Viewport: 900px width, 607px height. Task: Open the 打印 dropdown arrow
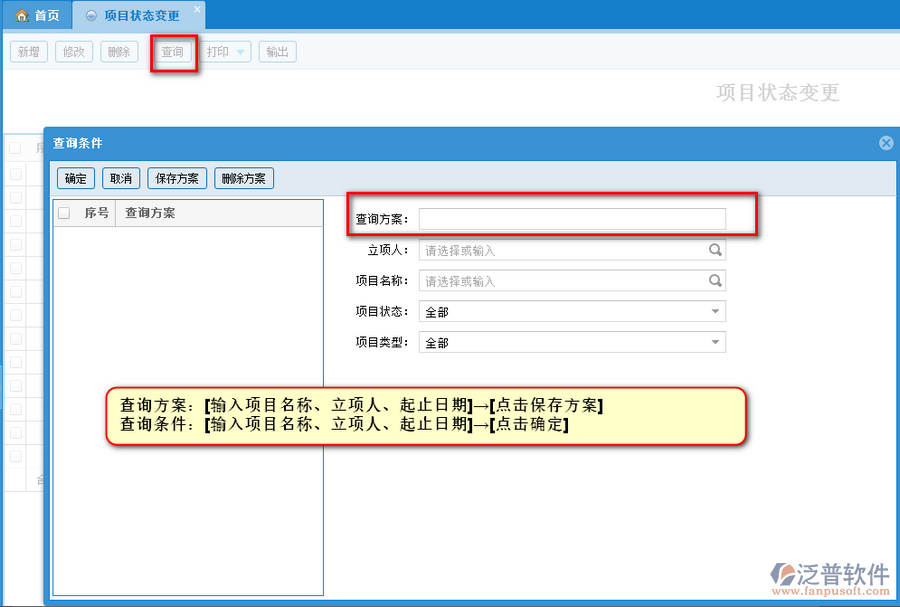coord(240,52)
